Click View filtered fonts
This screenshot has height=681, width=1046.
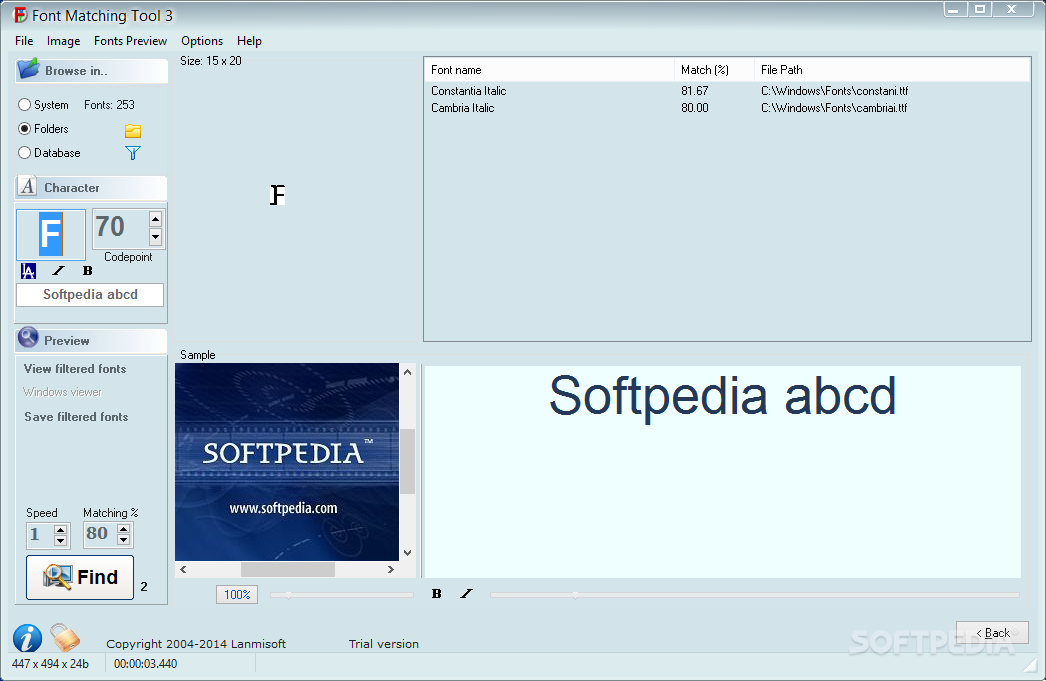pyautogui.click(x=75, y=369)
